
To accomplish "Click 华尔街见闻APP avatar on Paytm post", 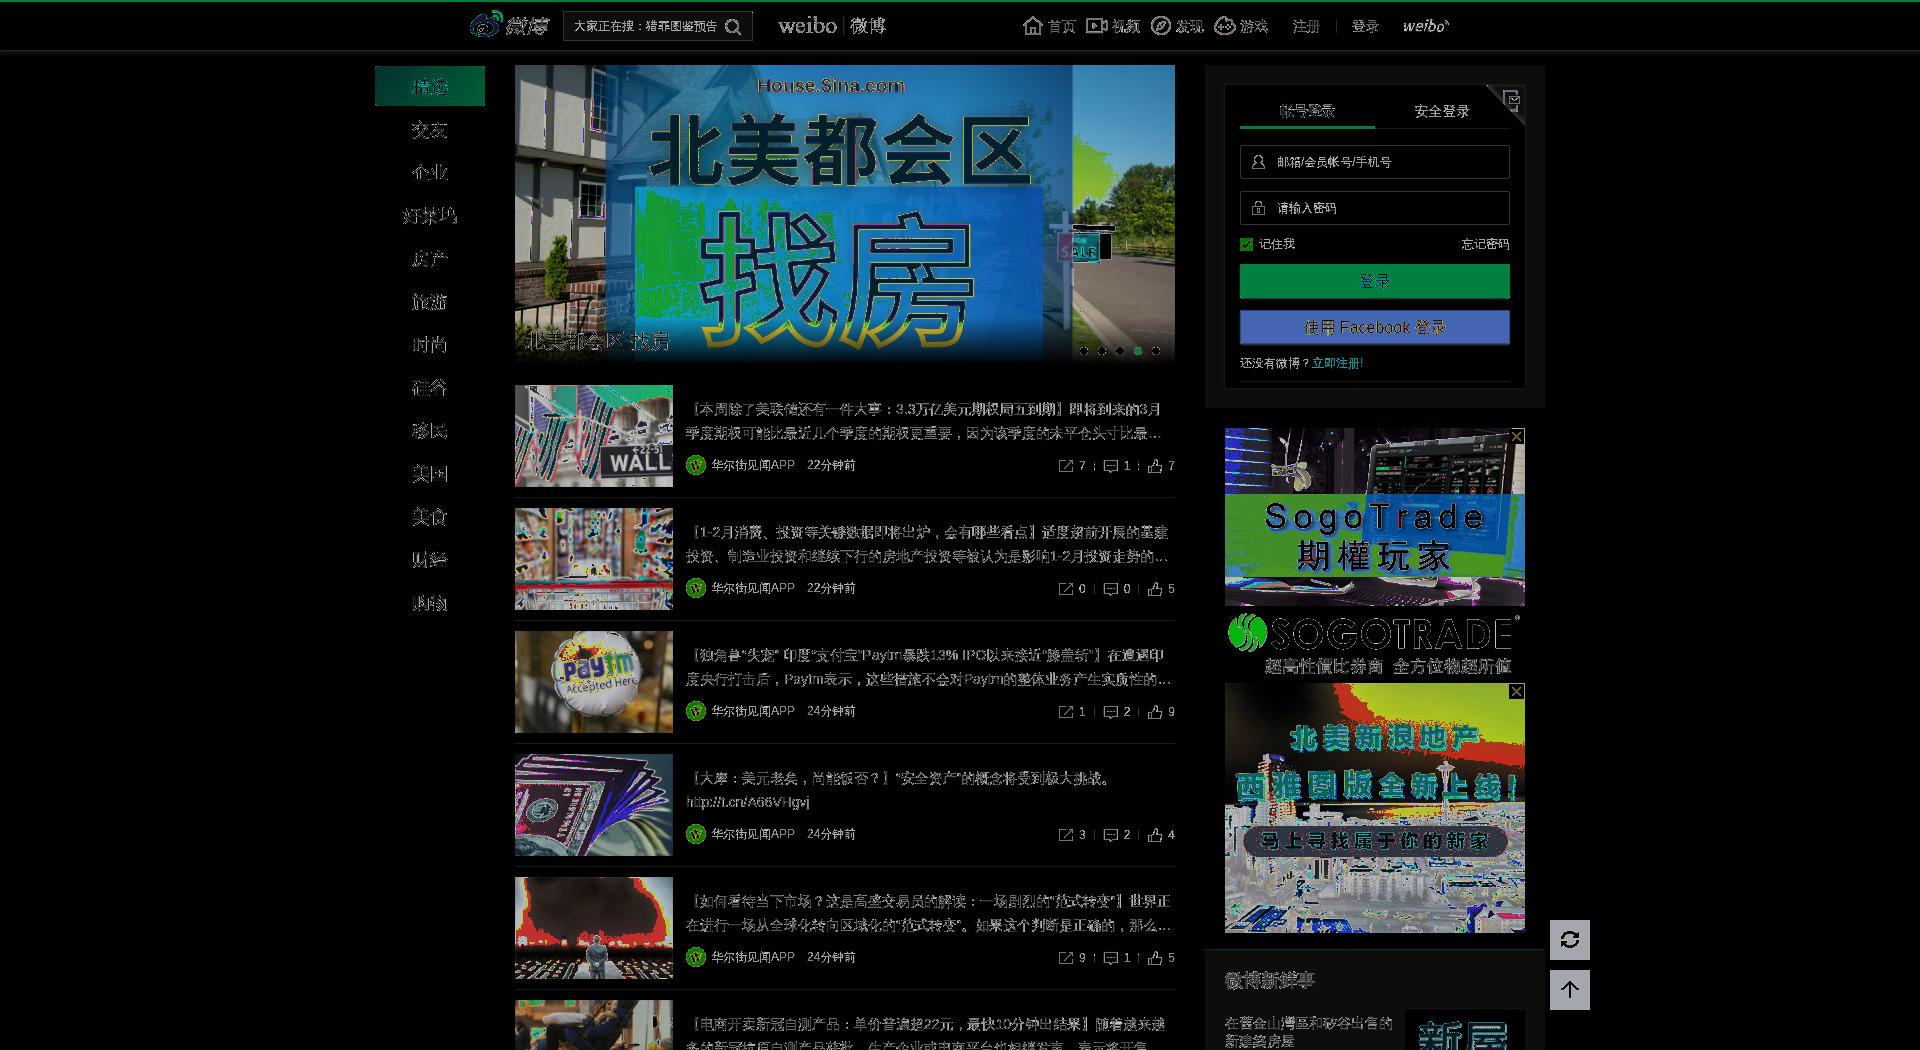I will pos(696,711).
